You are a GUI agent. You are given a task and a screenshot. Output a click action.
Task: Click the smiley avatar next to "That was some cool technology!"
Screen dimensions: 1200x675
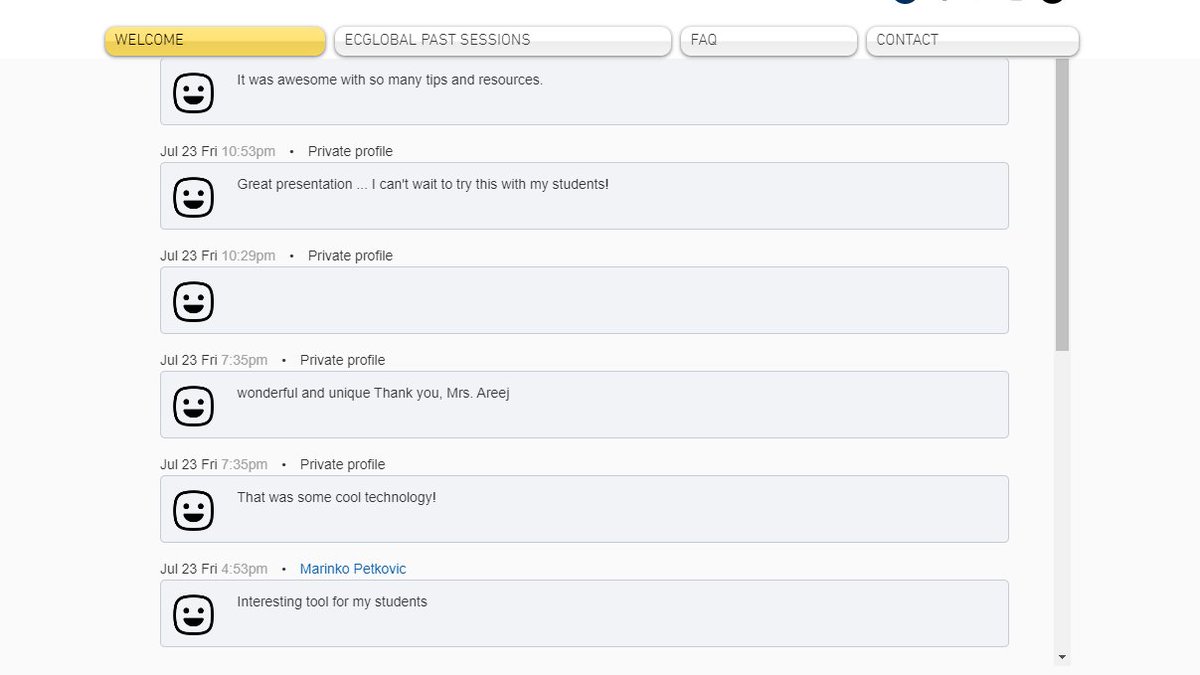coord(193,510)
